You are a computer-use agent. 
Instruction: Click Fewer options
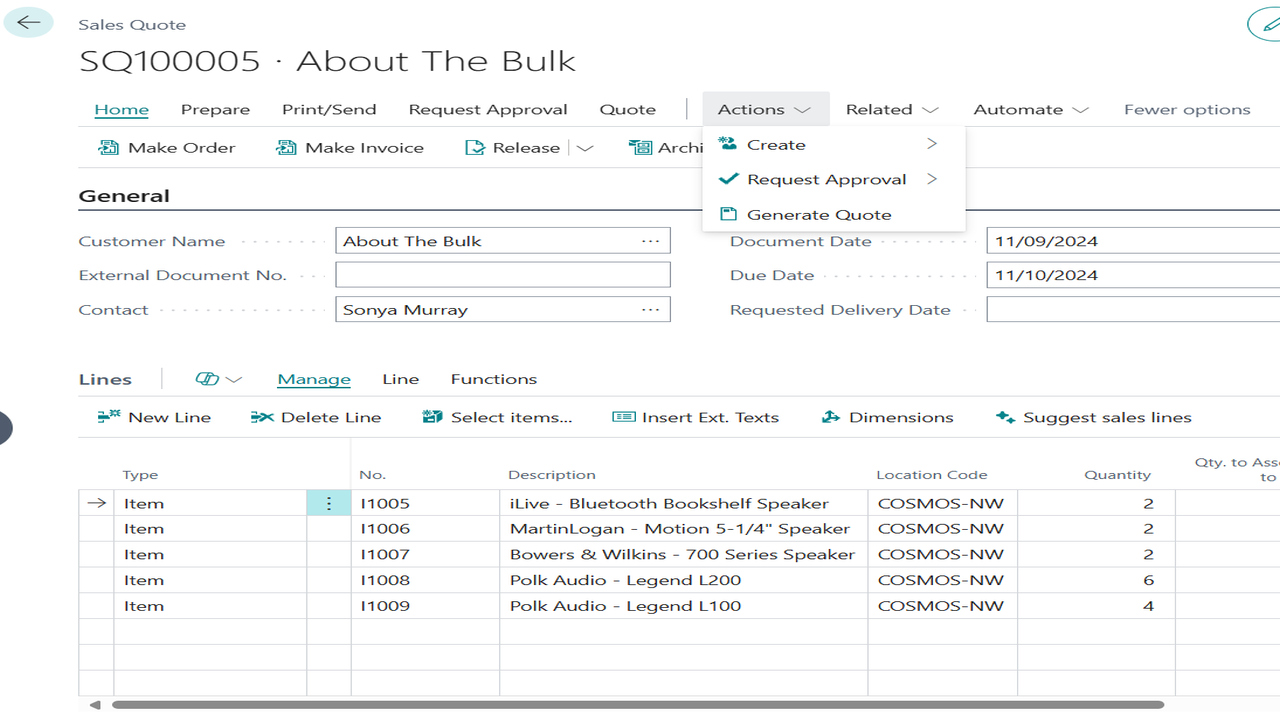[1187, 109]
